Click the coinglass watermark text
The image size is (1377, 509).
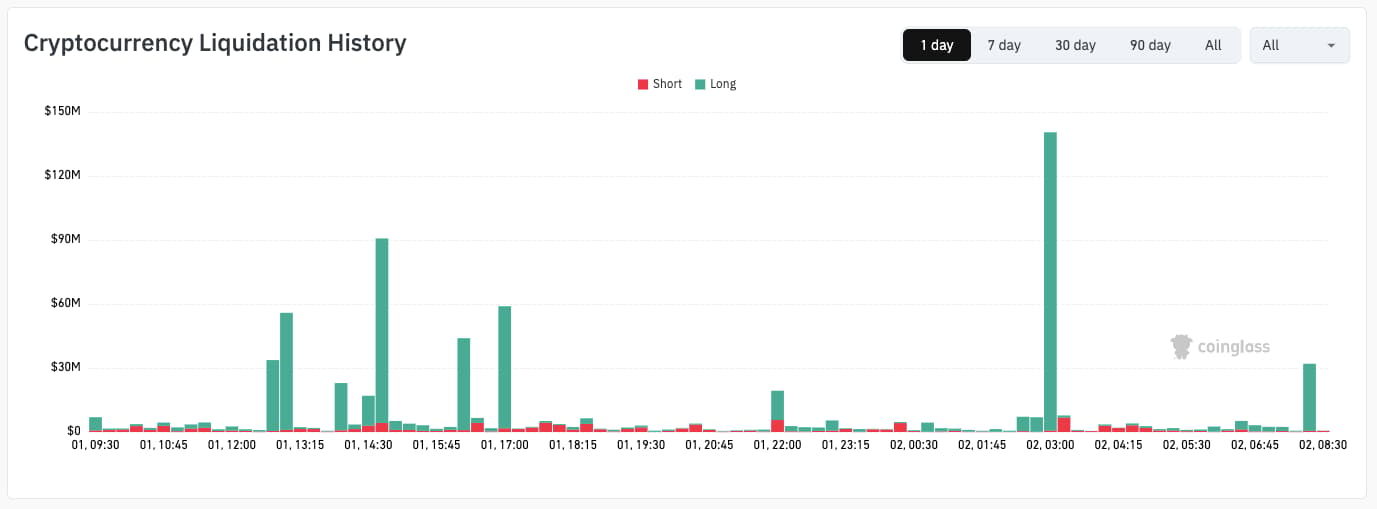(1234, 347)
